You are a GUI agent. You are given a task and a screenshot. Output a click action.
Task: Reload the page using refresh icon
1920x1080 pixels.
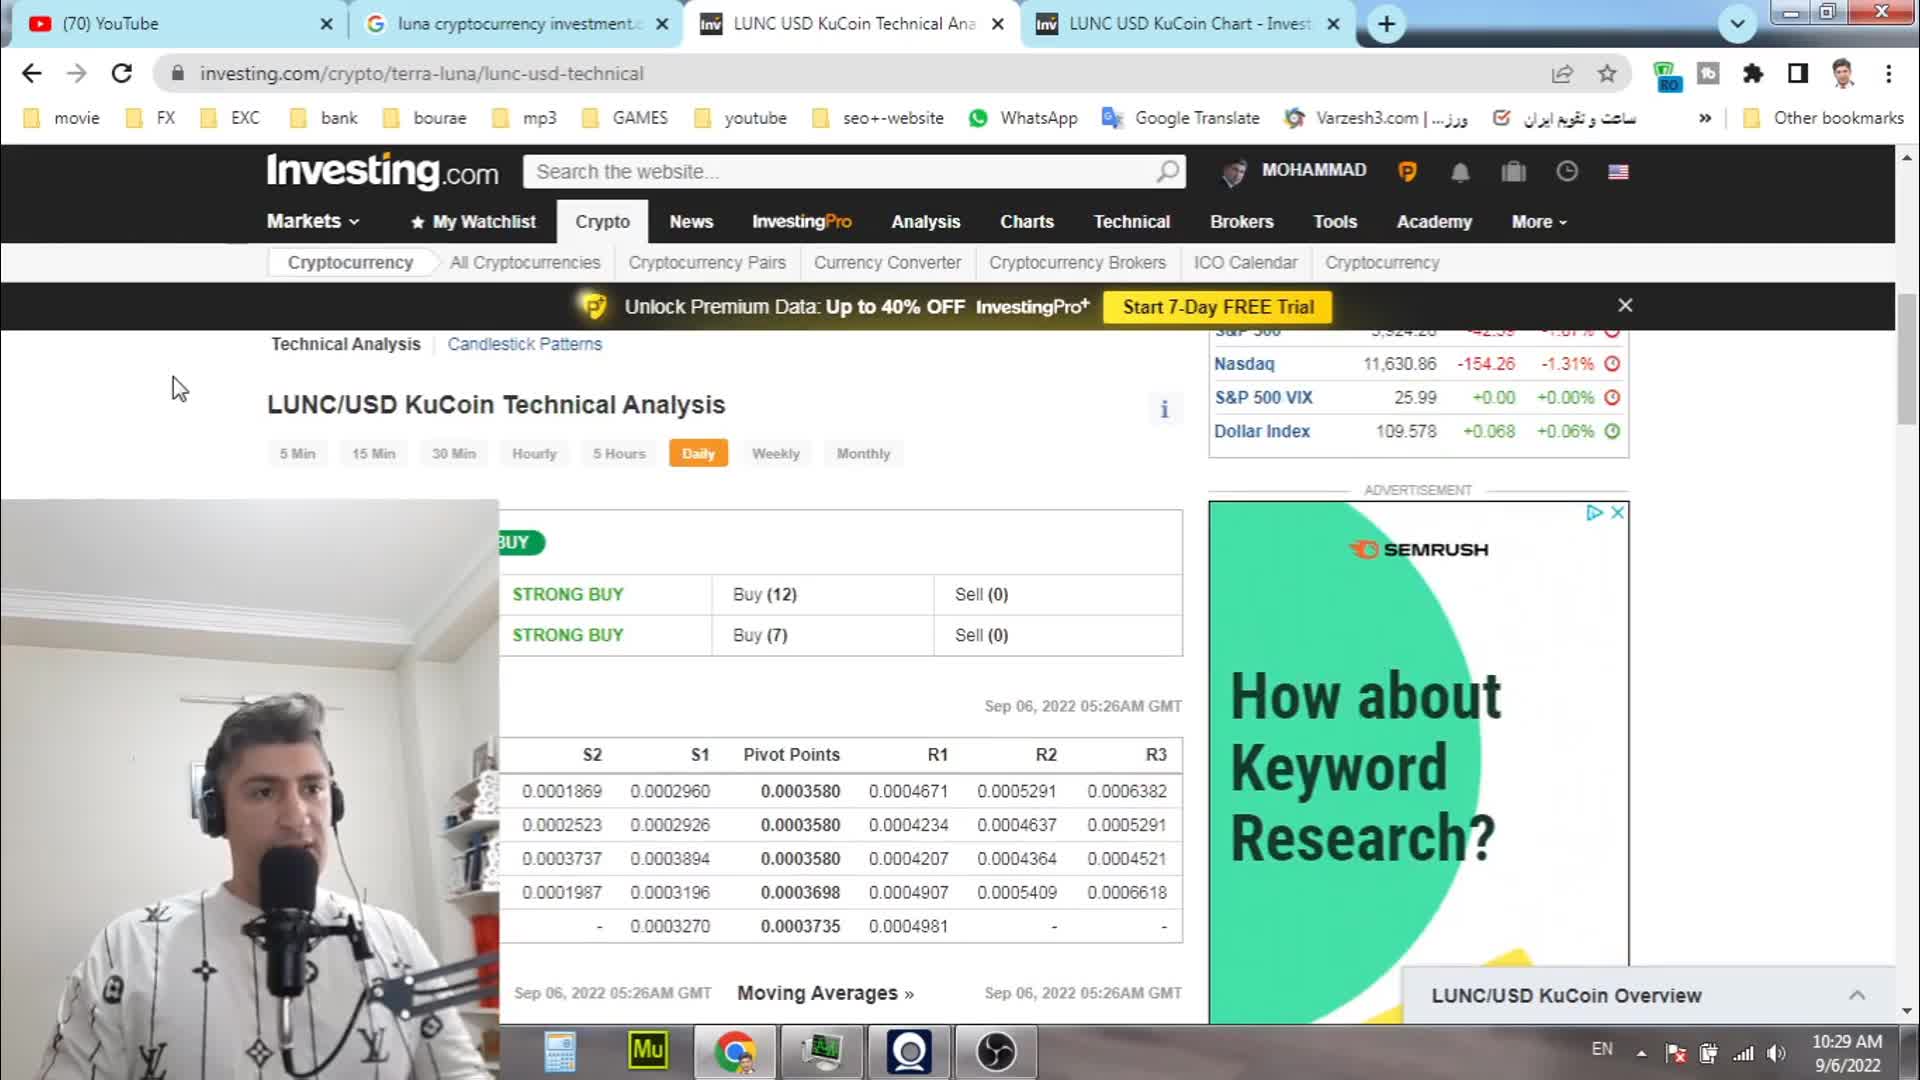(x=122, y=74)
